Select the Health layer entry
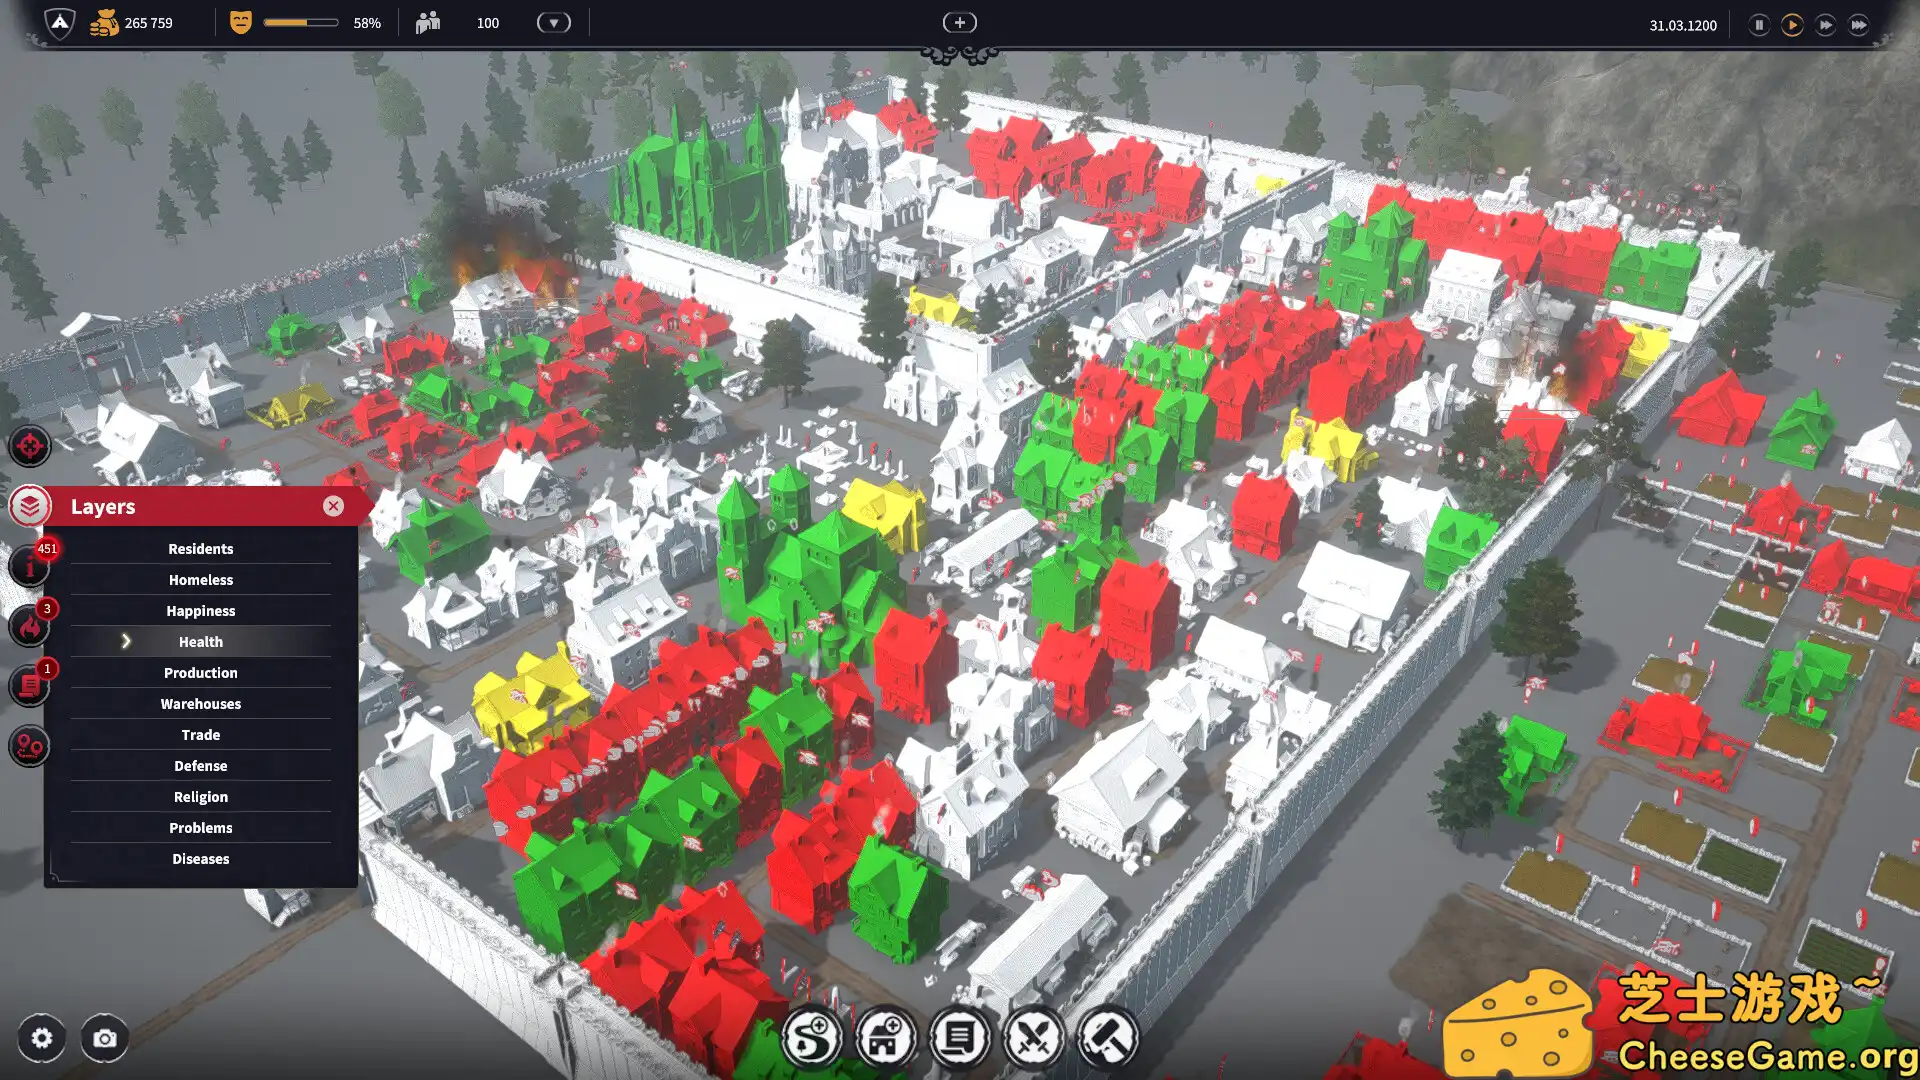Screen dimensions: 1920x1080 [200, 642]
